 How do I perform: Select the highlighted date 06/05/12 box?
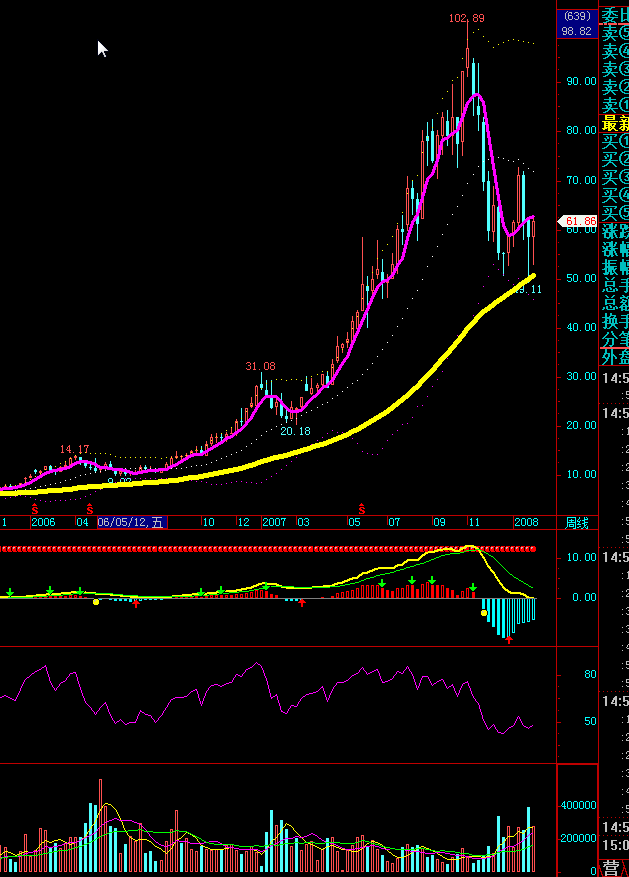[131, 522]
